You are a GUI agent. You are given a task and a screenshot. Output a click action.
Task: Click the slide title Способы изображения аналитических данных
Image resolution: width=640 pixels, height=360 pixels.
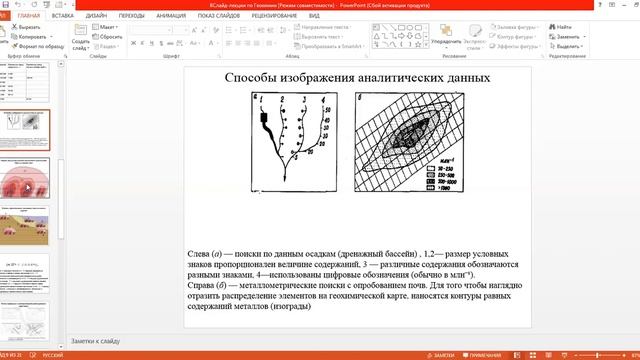357,78
